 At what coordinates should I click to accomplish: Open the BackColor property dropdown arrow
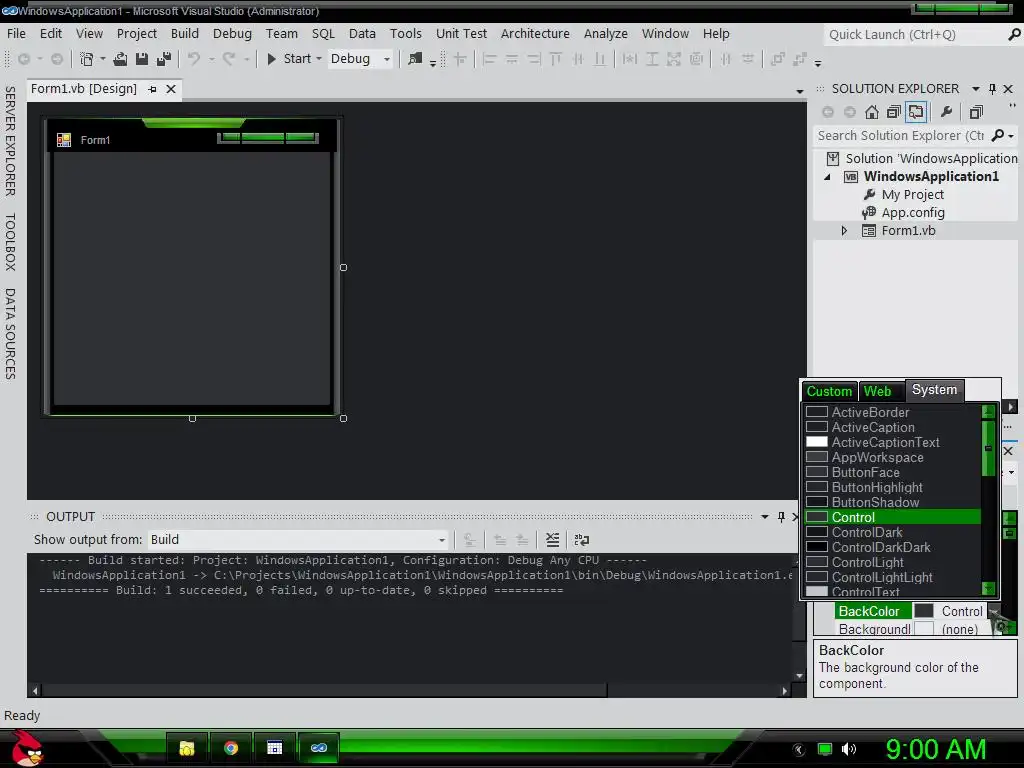click(993, 611)
